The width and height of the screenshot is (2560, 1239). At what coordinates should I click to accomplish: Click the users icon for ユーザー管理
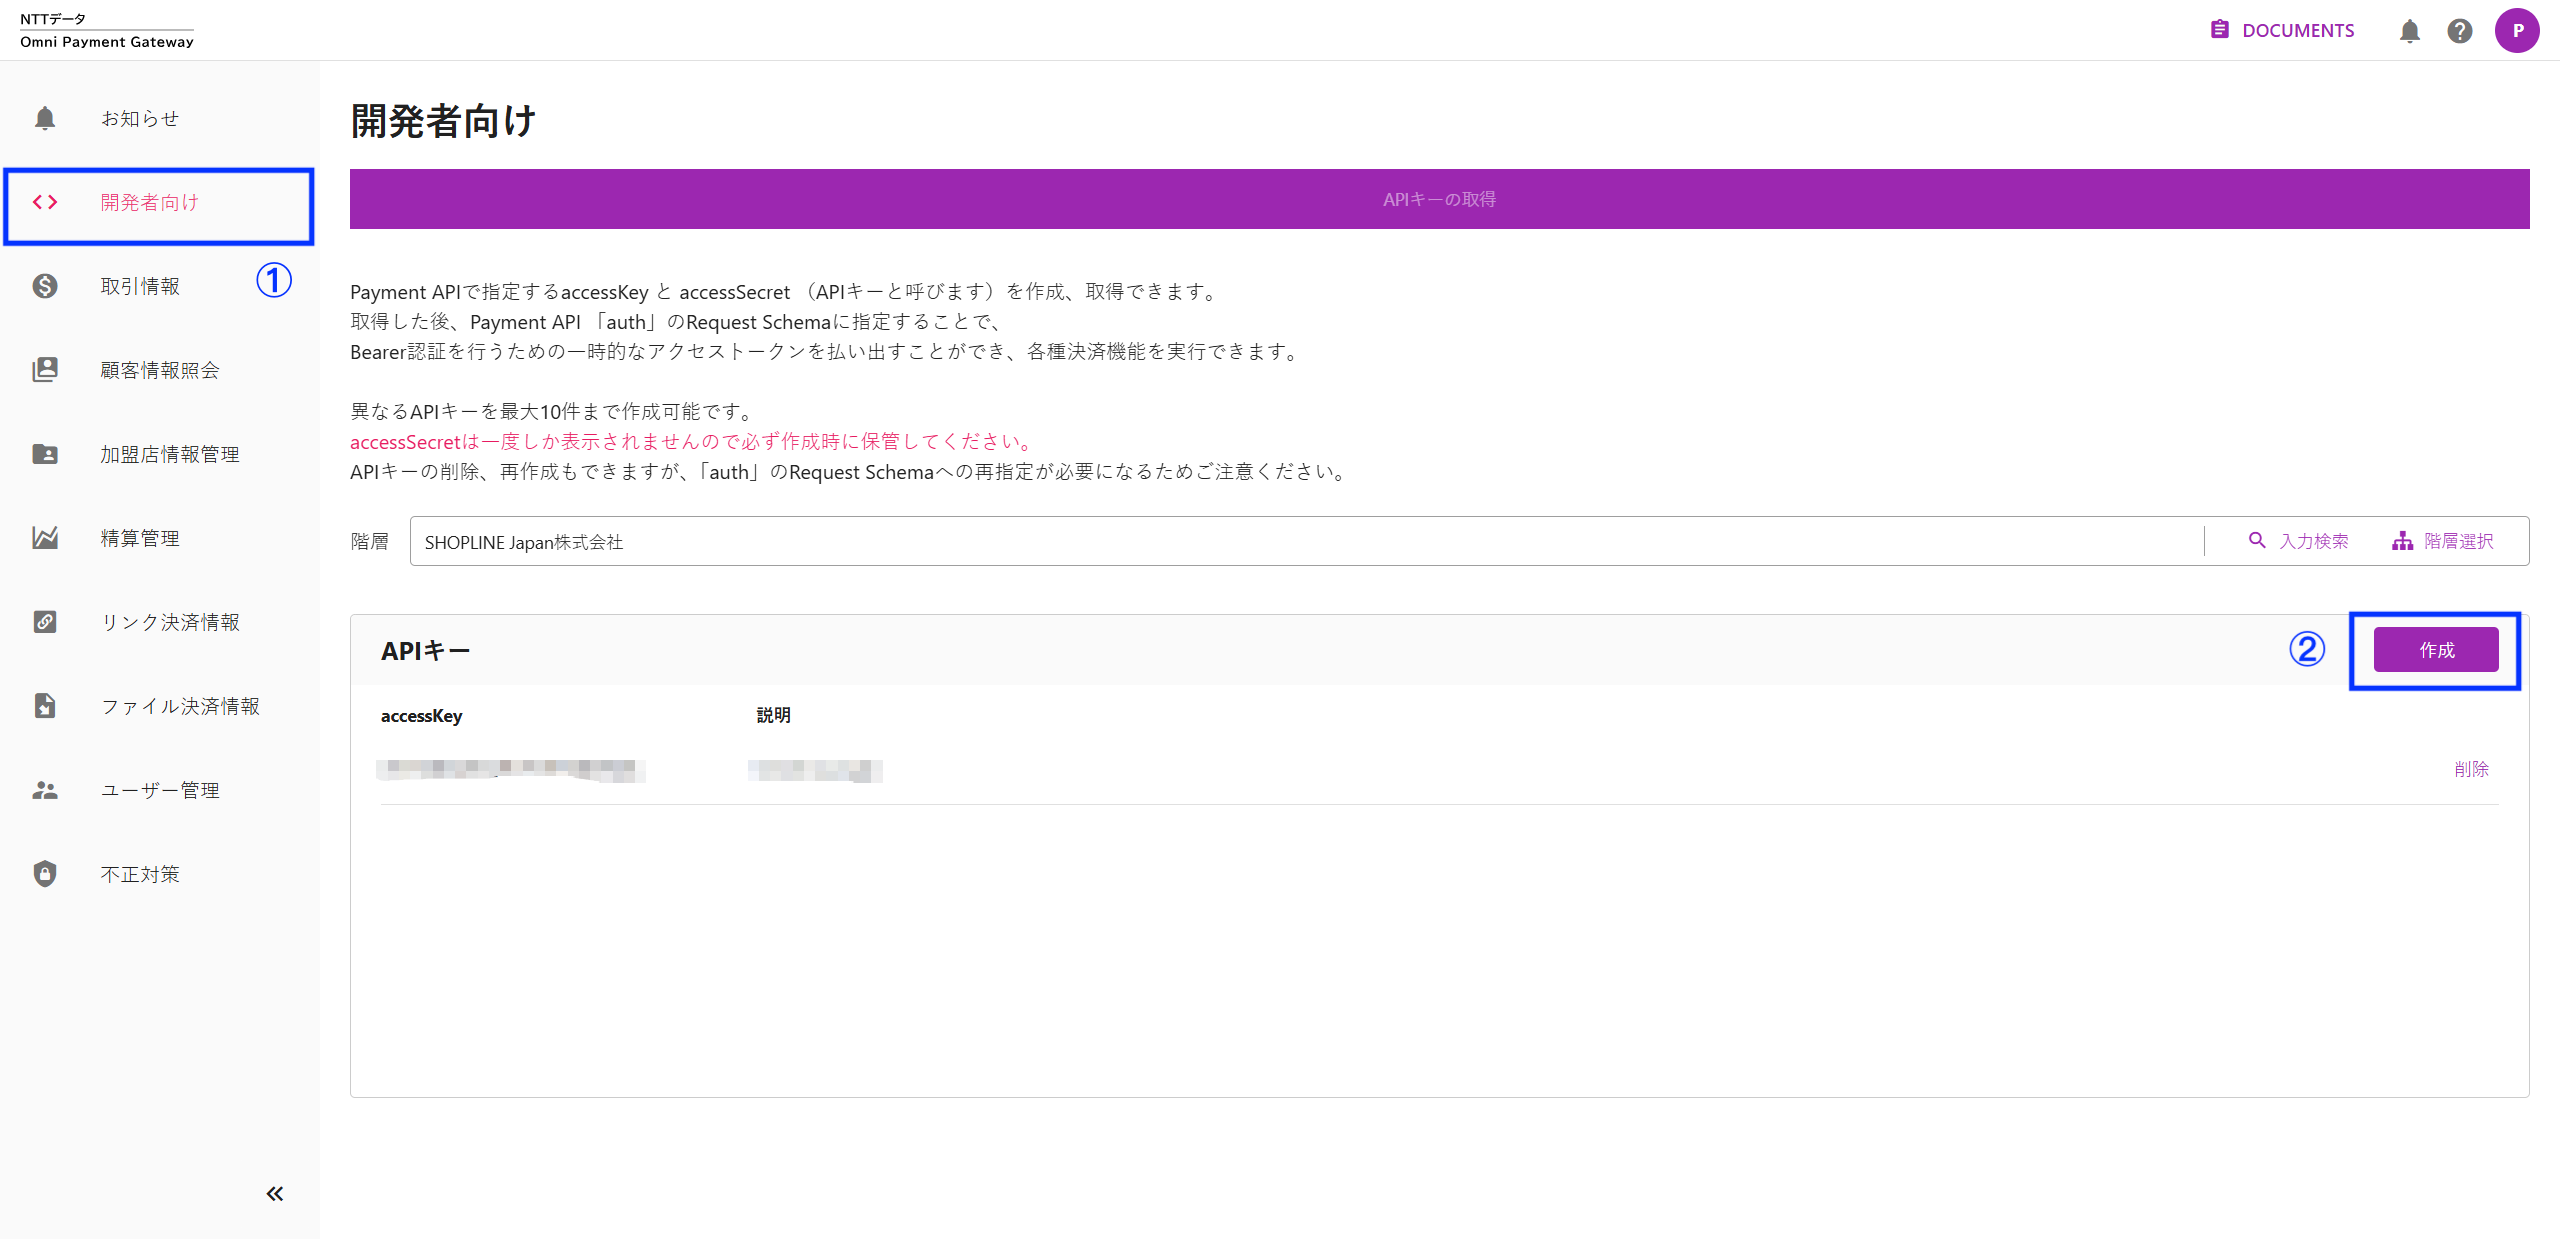(44, 789)
